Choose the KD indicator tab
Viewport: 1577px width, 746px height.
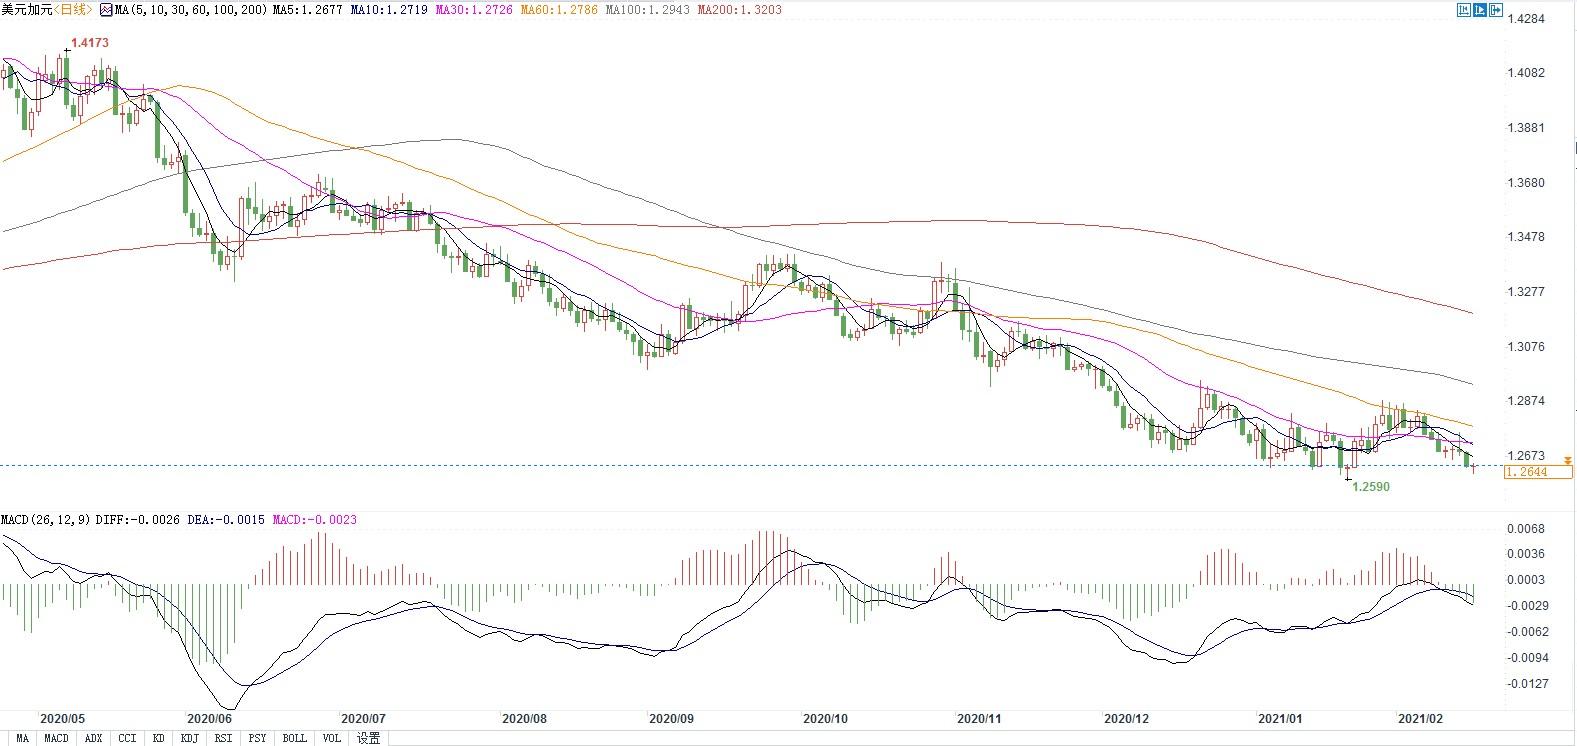[x=158, y=738]
